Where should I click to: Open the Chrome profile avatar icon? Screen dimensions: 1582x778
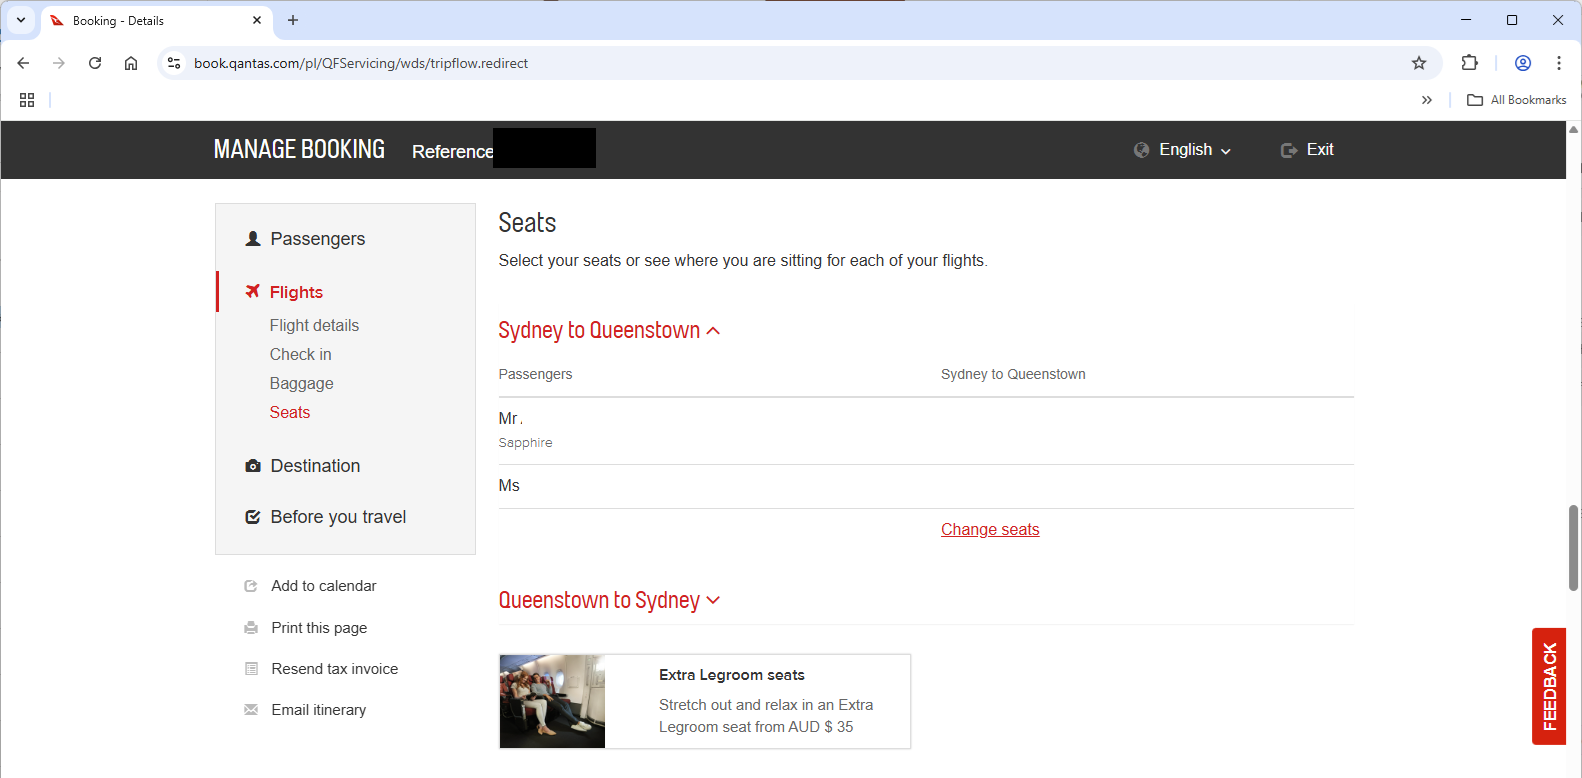pos(1522,63)
